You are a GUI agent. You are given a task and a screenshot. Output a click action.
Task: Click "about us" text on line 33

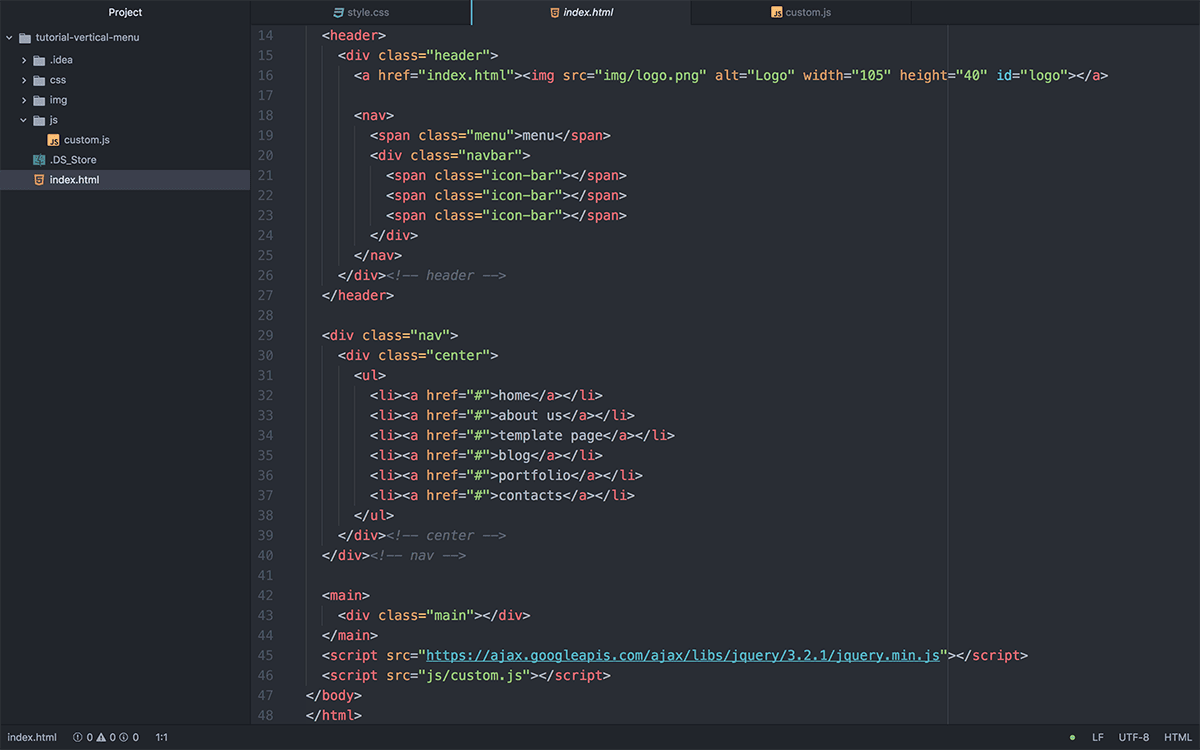click(530, 416)
